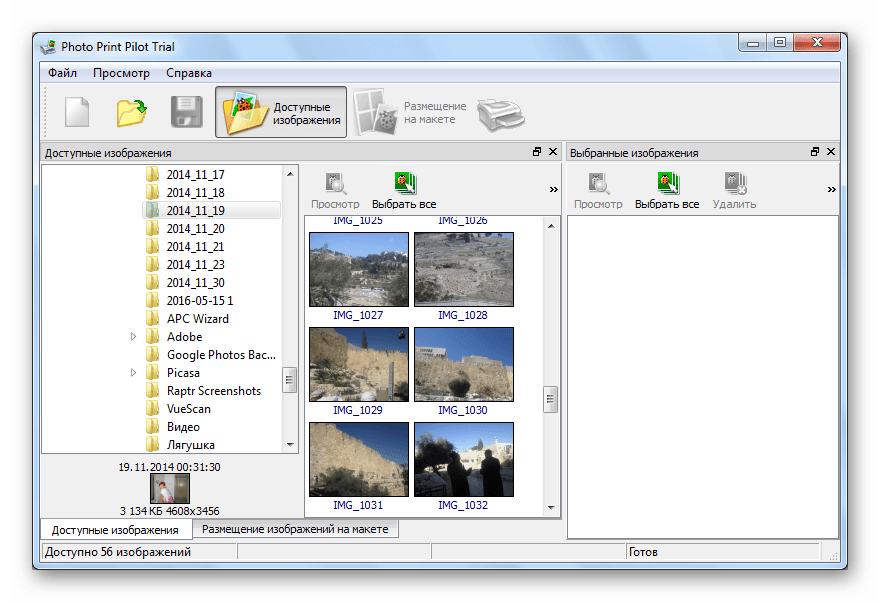880x602 pixels.
Task: Click the Save floppy disk icon
Action: tap(186, 112)
